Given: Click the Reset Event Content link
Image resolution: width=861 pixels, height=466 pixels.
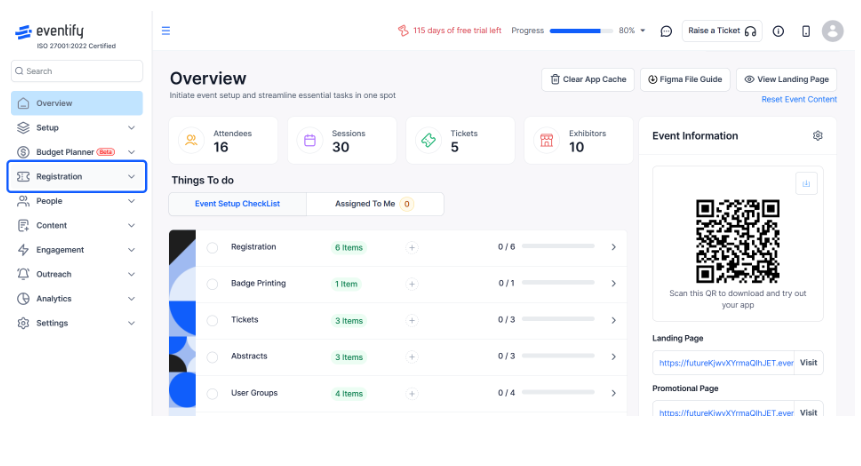Looking at the screenshot, I should click(799, 99).
